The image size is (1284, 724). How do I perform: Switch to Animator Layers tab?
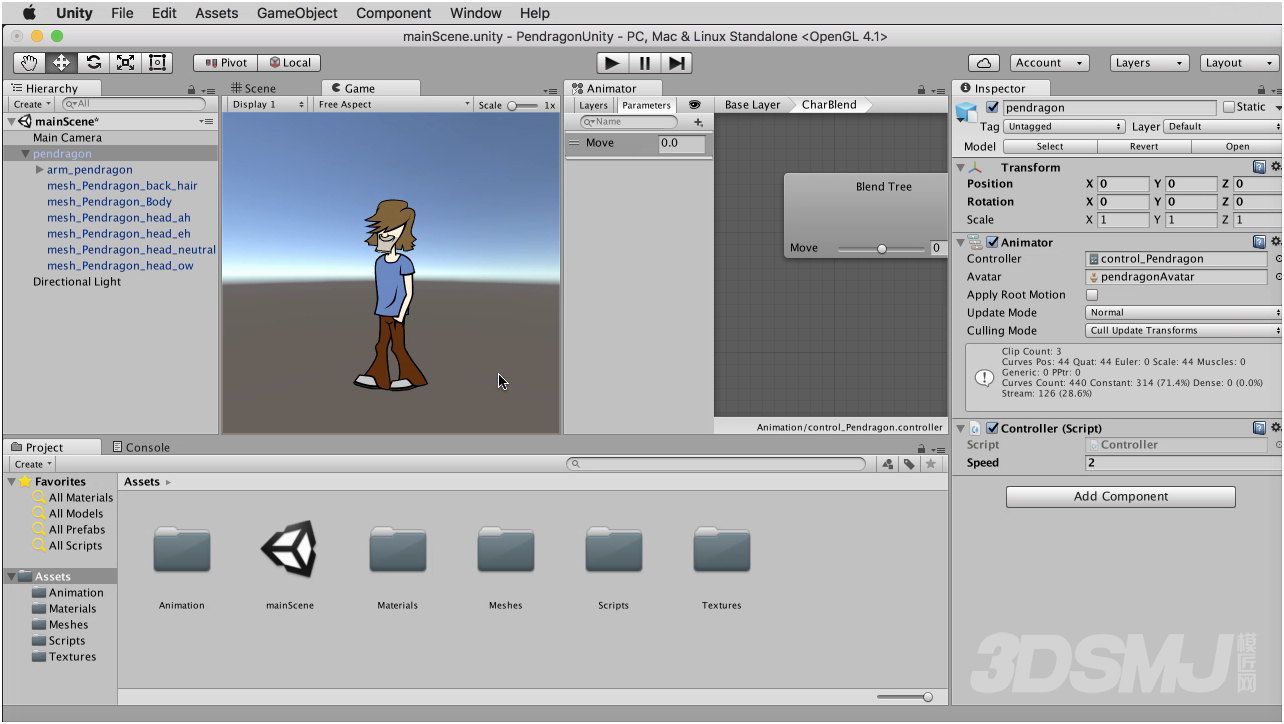tap(593, 105)
